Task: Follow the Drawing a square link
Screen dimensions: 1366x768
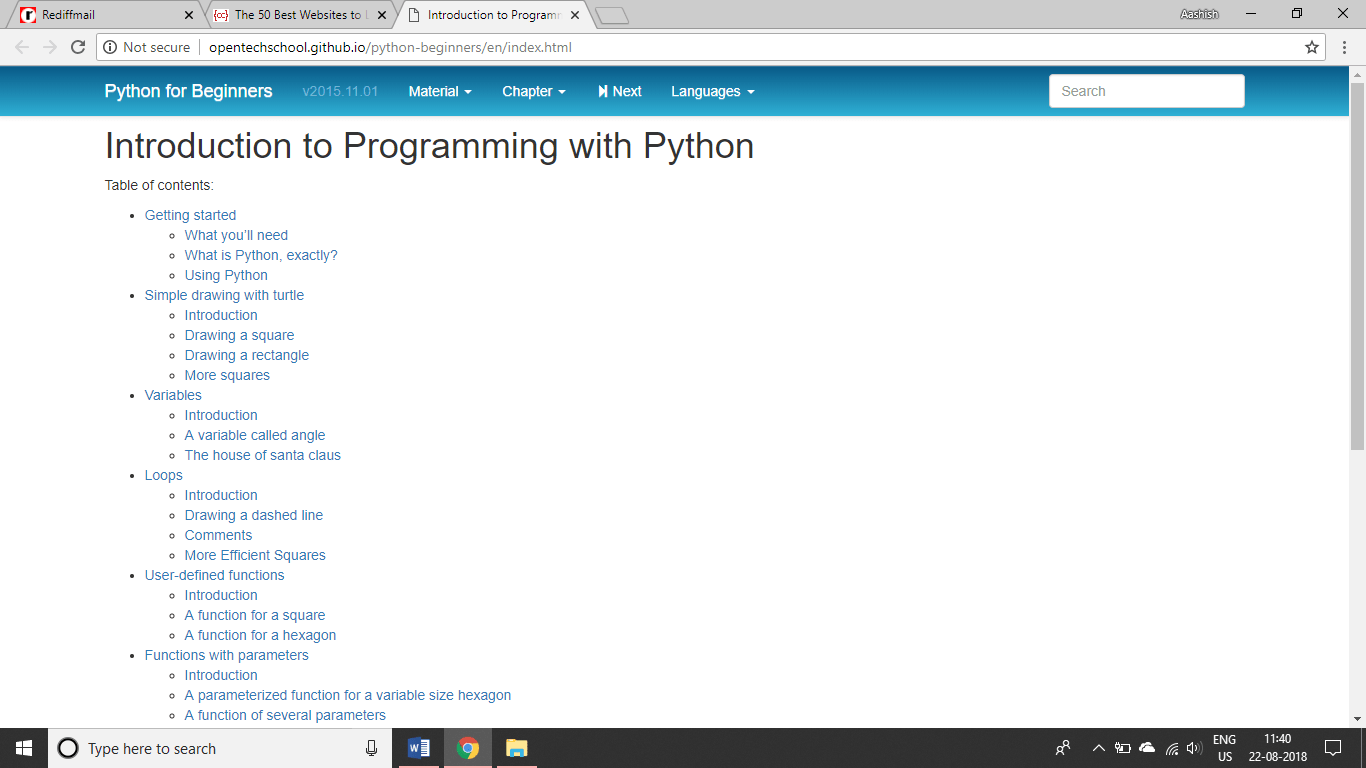Action: [239, 335]
